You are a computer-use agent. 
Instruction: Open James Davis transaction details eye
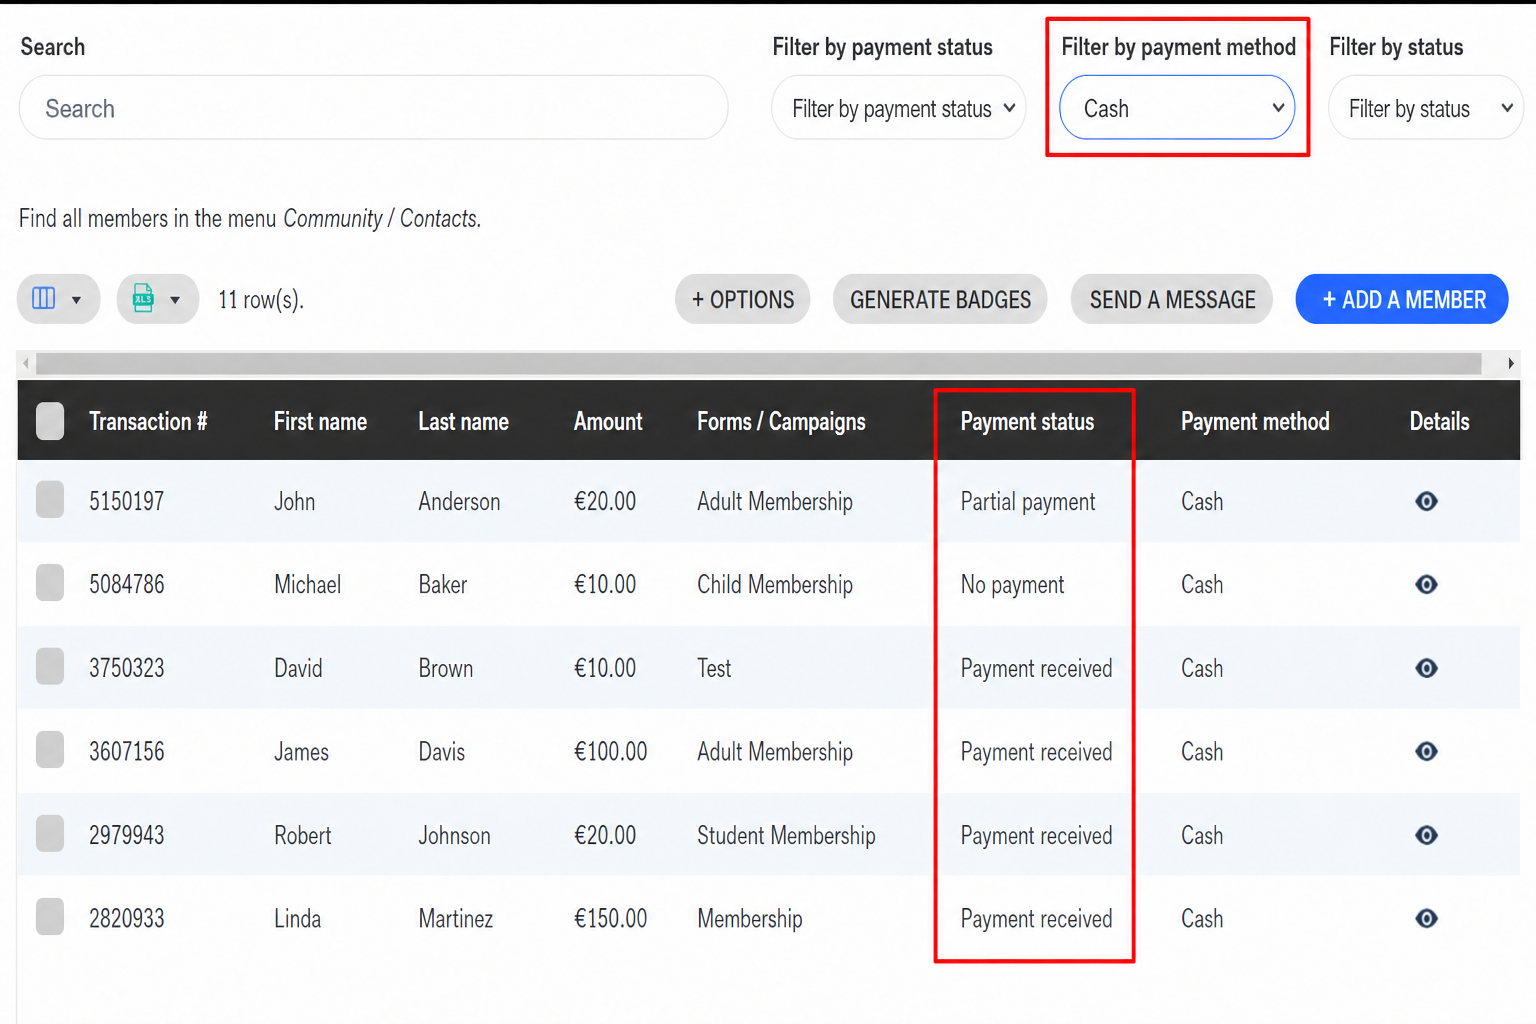1426,751
